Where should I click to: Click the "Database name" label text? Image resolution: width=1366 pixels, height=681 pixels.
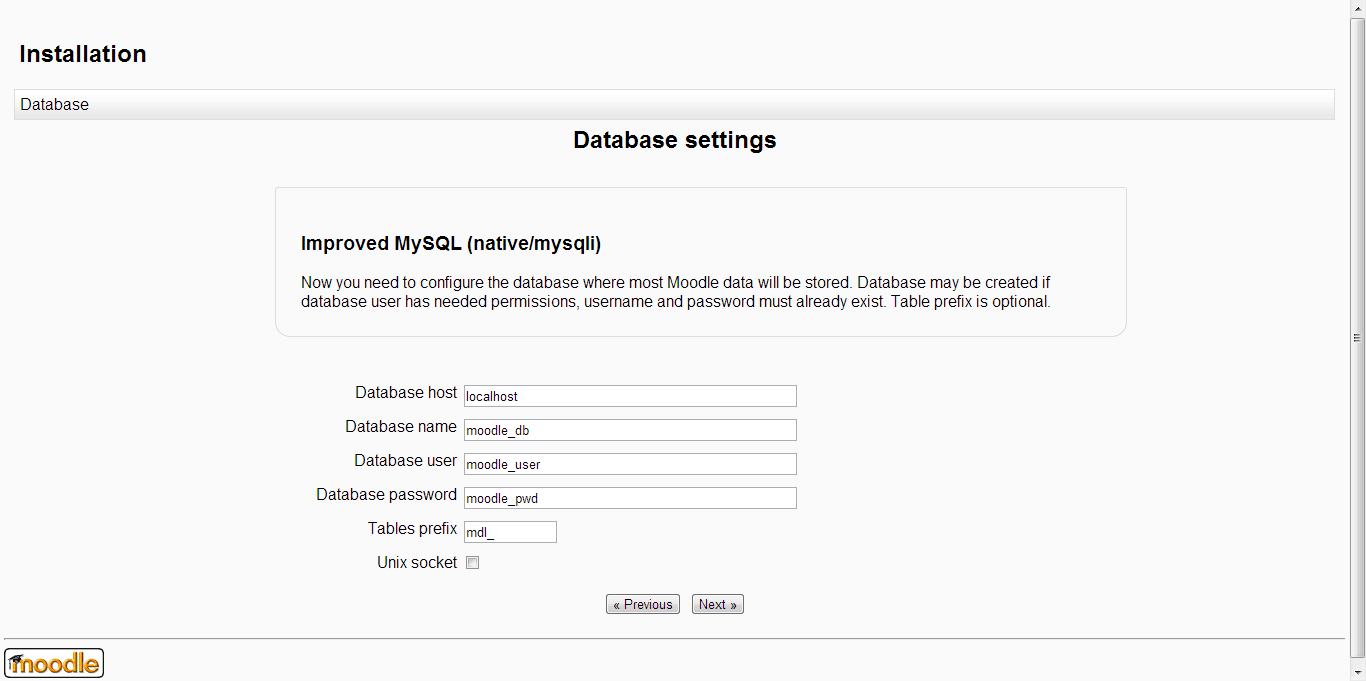401,427
